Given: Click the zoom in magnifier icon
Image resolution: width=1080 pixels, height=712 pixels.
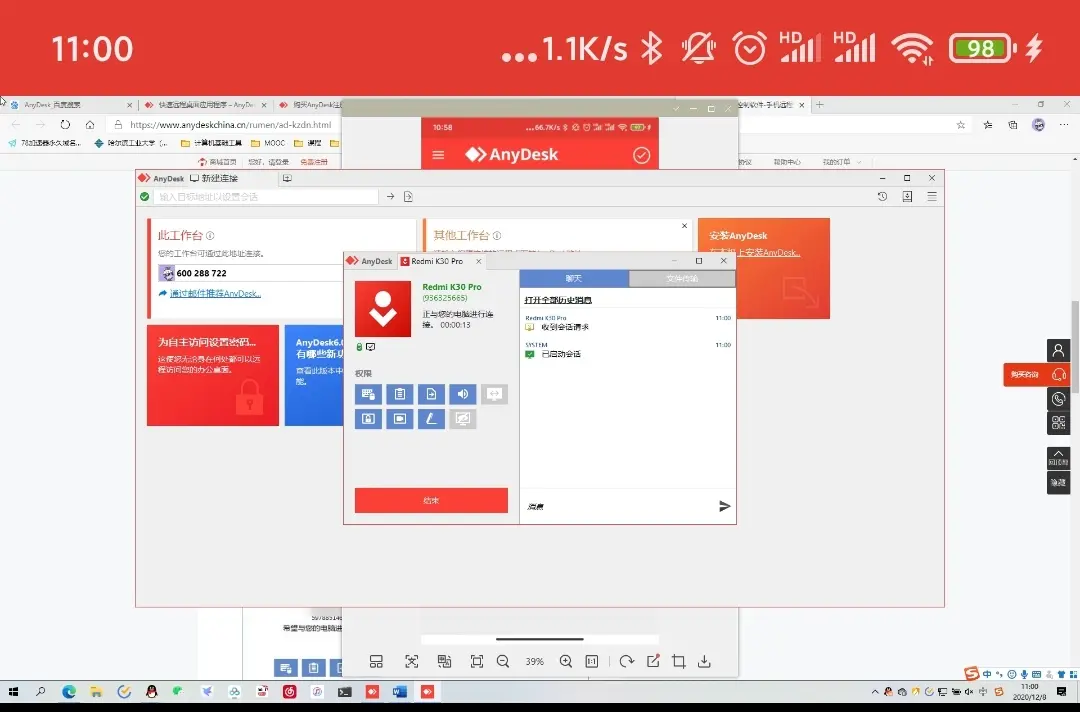Looking at the screenshot, I should pos(565,661).
